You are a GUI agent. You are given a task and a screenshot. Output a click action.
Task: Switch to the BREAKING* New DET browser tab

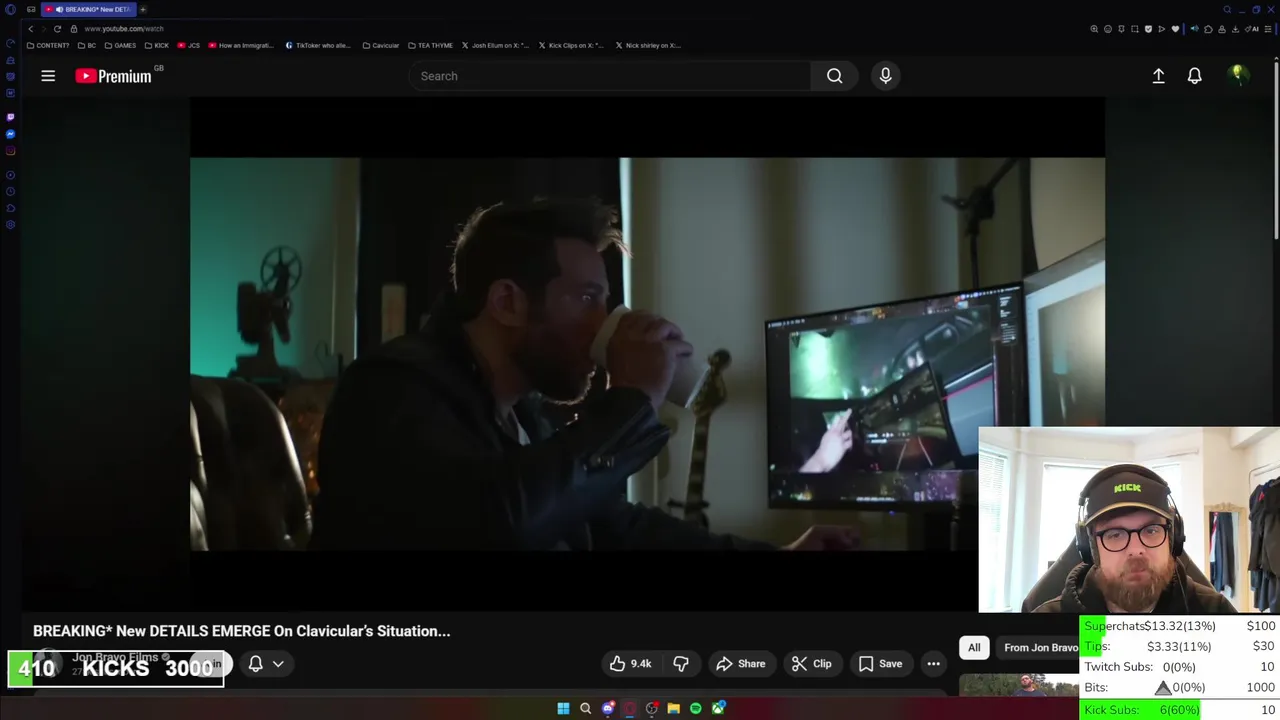click(x=88, y=9)
